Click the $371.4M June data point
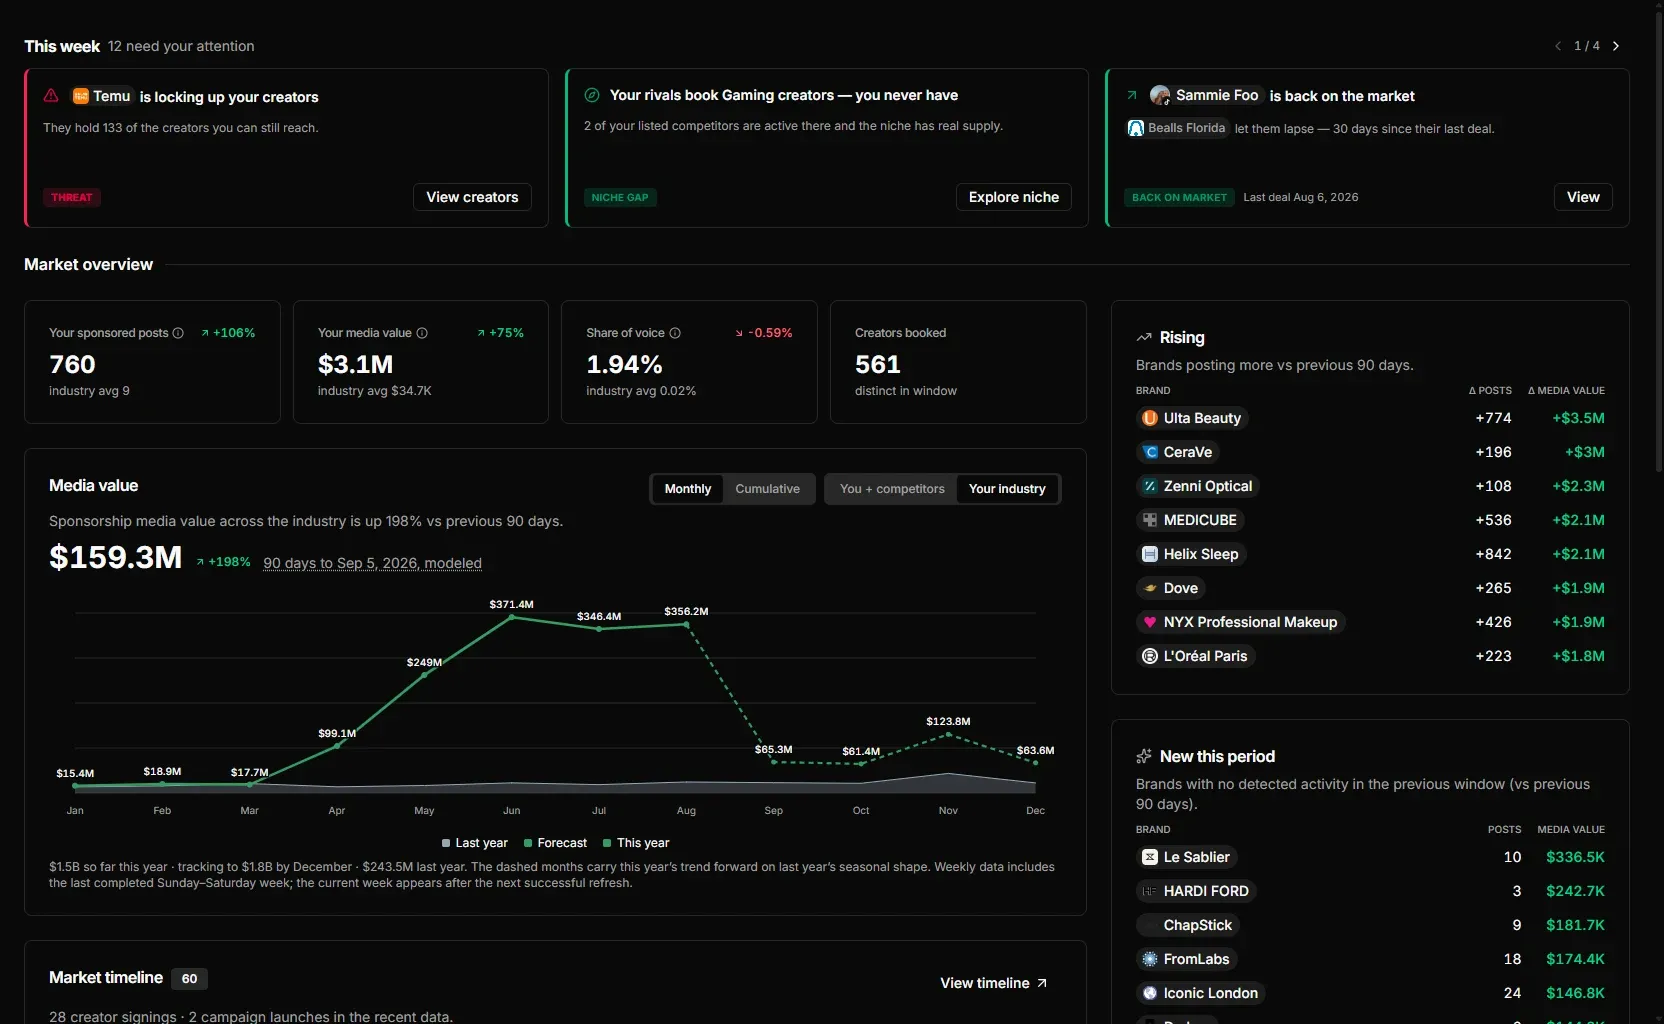The height and width of the screenshot is (1024, 1664). click(512, 617)
